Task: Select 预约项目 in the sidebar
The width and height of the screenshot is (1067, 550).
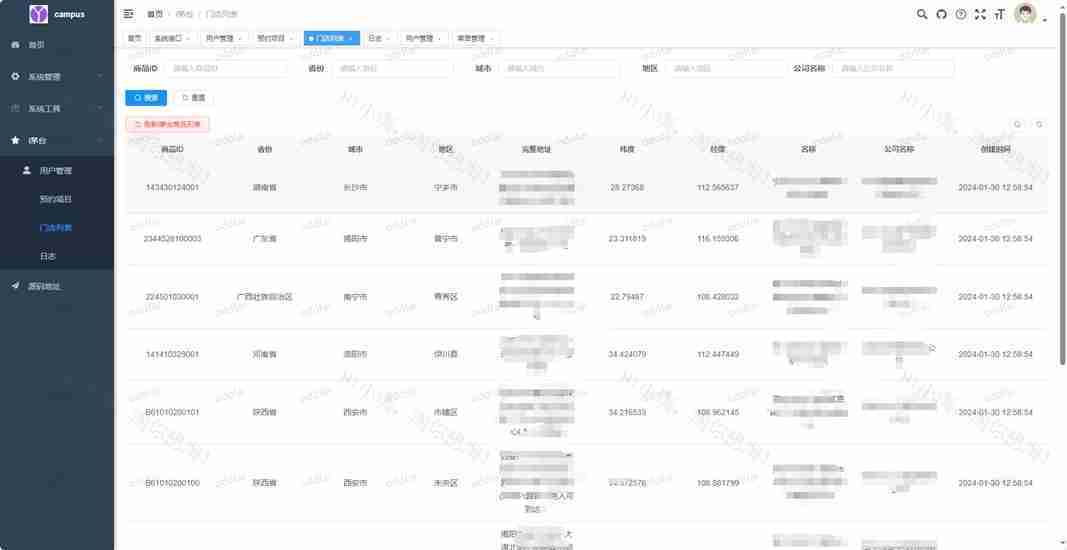Action: tap(56, 199)
